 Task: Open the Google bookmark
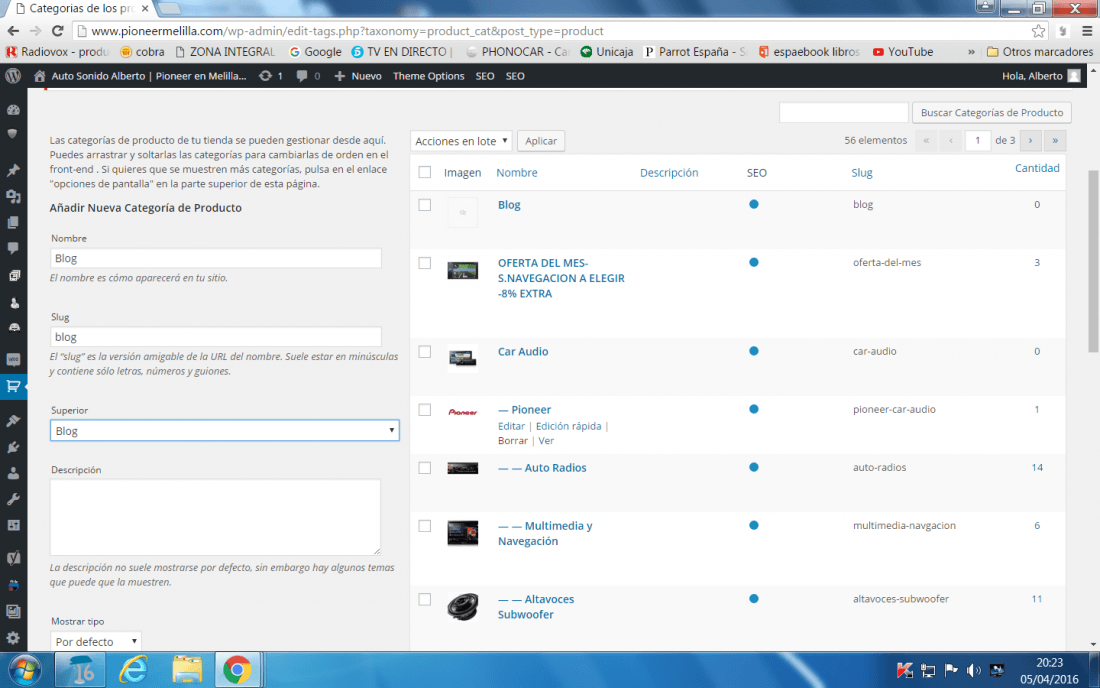315,52
